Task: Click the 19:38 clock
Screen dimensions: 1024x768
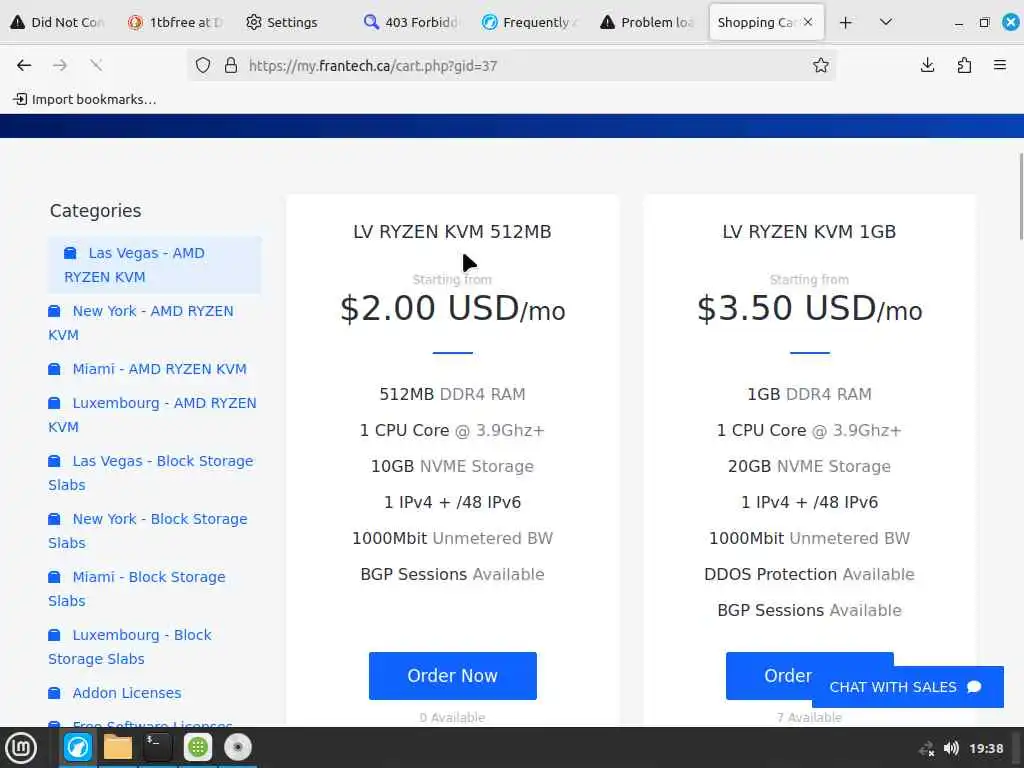Action: 986,748
